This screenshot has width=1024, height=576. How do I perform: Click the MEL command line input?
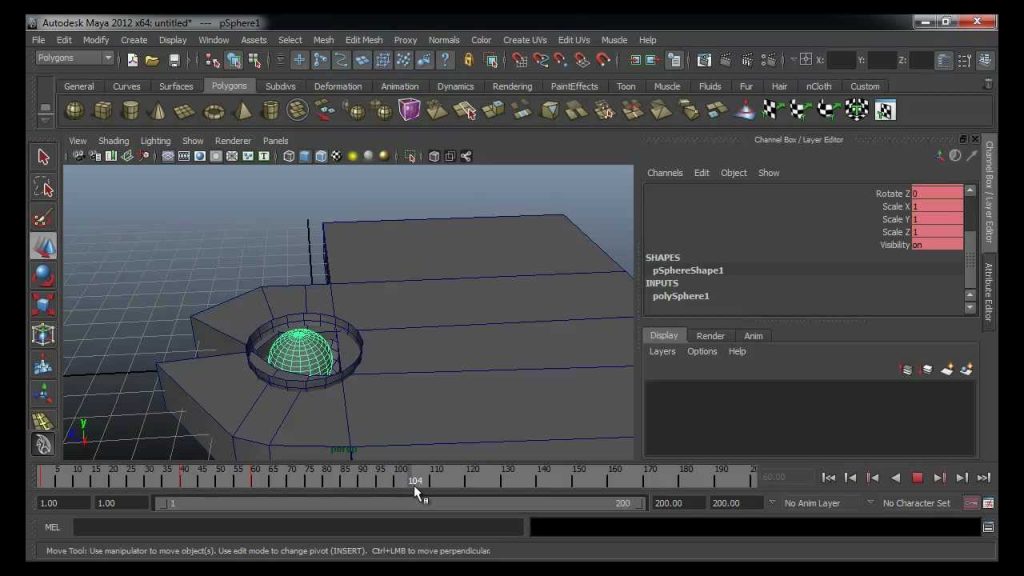tap(298, 527)
